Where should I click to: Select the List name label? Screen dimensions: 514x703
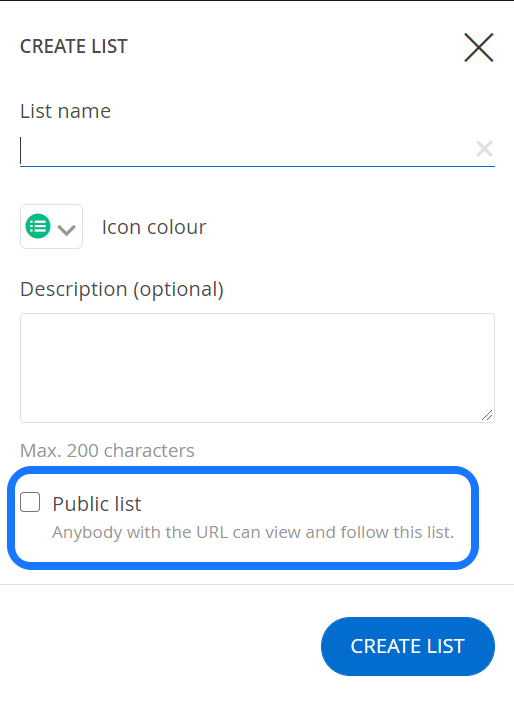pos(65,111)
